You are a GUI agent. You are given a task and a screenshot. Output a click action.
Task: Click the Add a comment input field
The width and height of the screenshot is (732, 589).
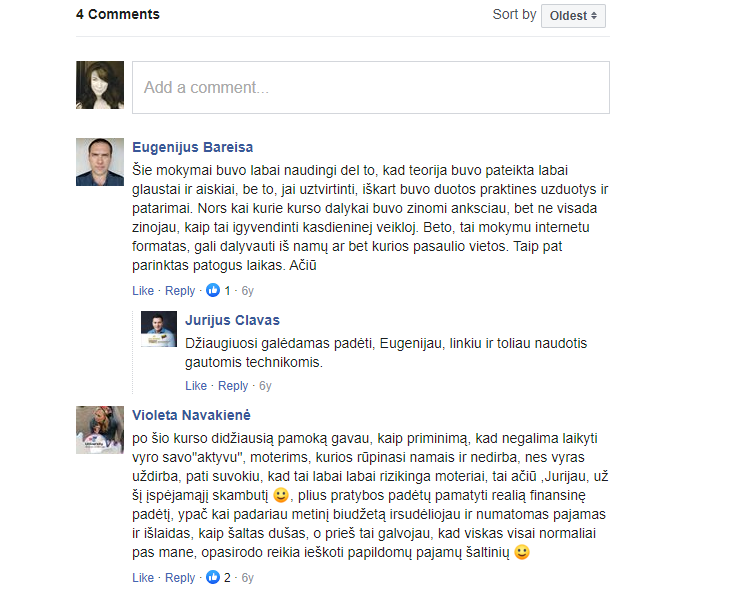pyautogui.click(x=371, y=87)
